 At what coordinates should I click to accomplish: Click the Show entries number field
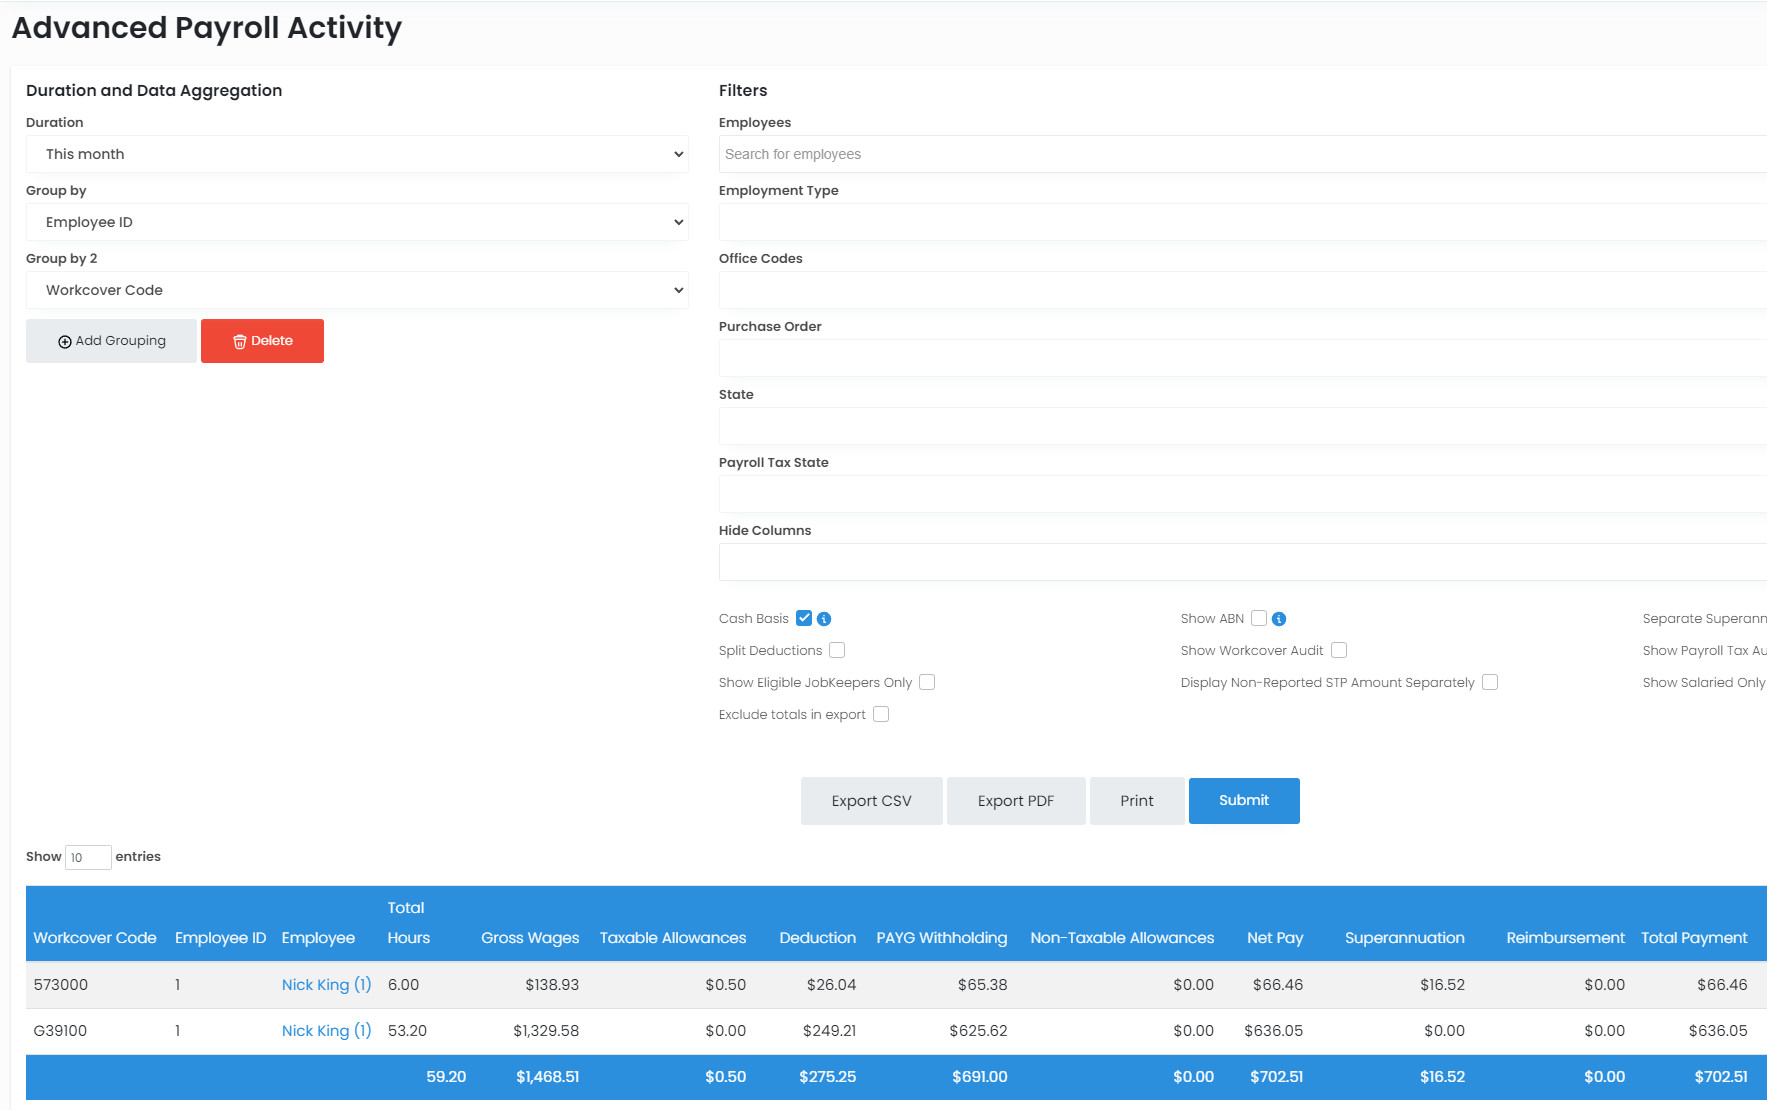(88, 857)
